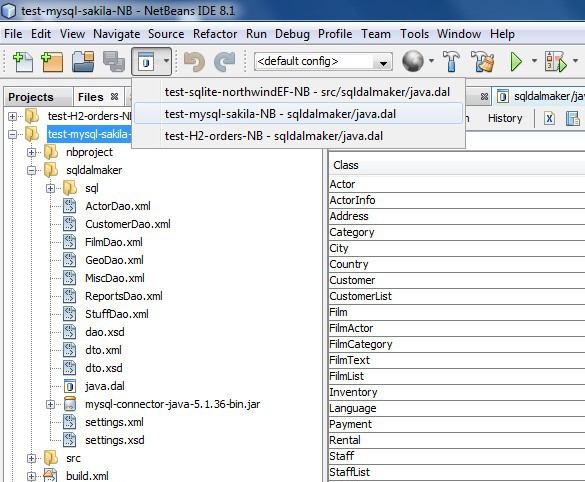Image resolution: width=585 pixels, height=482 pixels.
Task: Click the New File toolbar icon
Action: pyautogui.click(x=23, y=62)
